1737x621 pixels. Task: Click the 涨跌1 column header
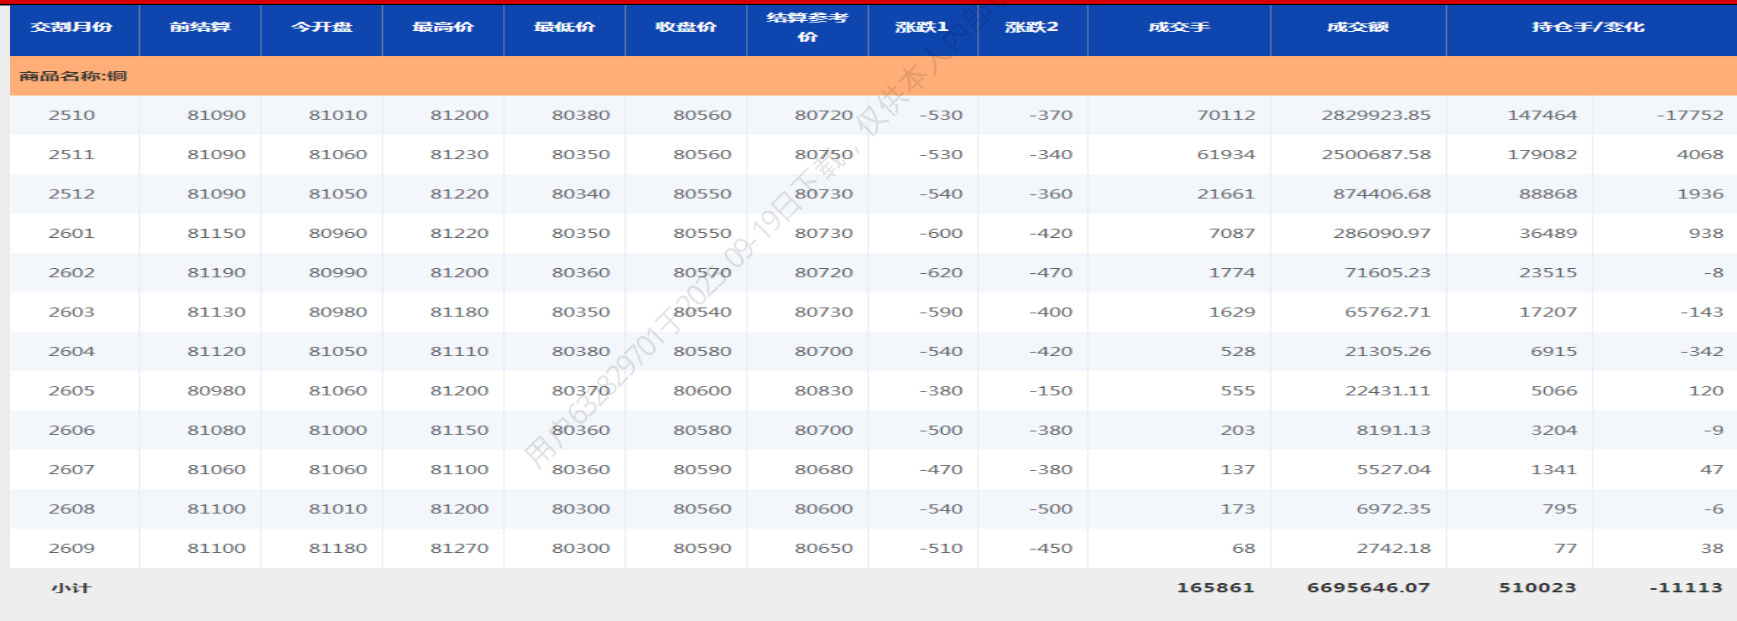tap(922, 27)
